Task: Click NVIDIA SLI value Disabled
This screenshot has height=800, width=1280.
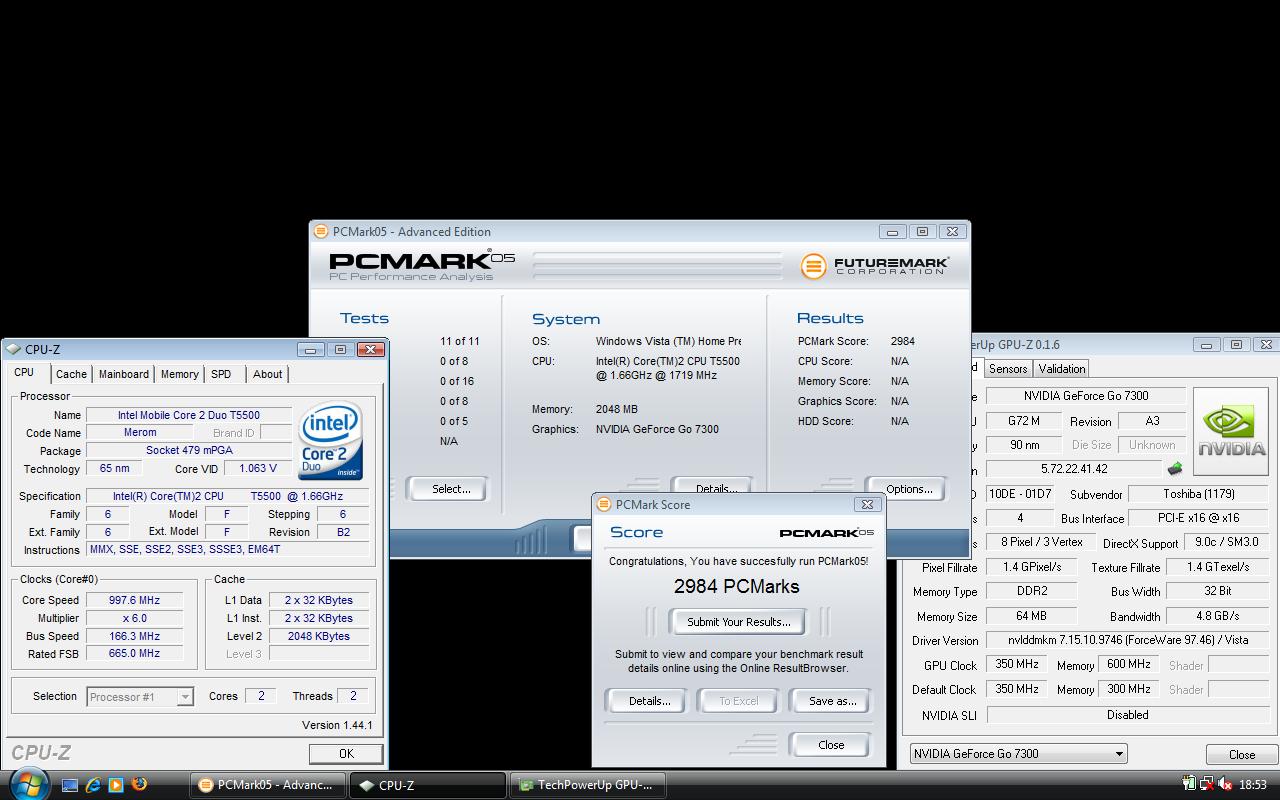Action: tap(1127, 715)
